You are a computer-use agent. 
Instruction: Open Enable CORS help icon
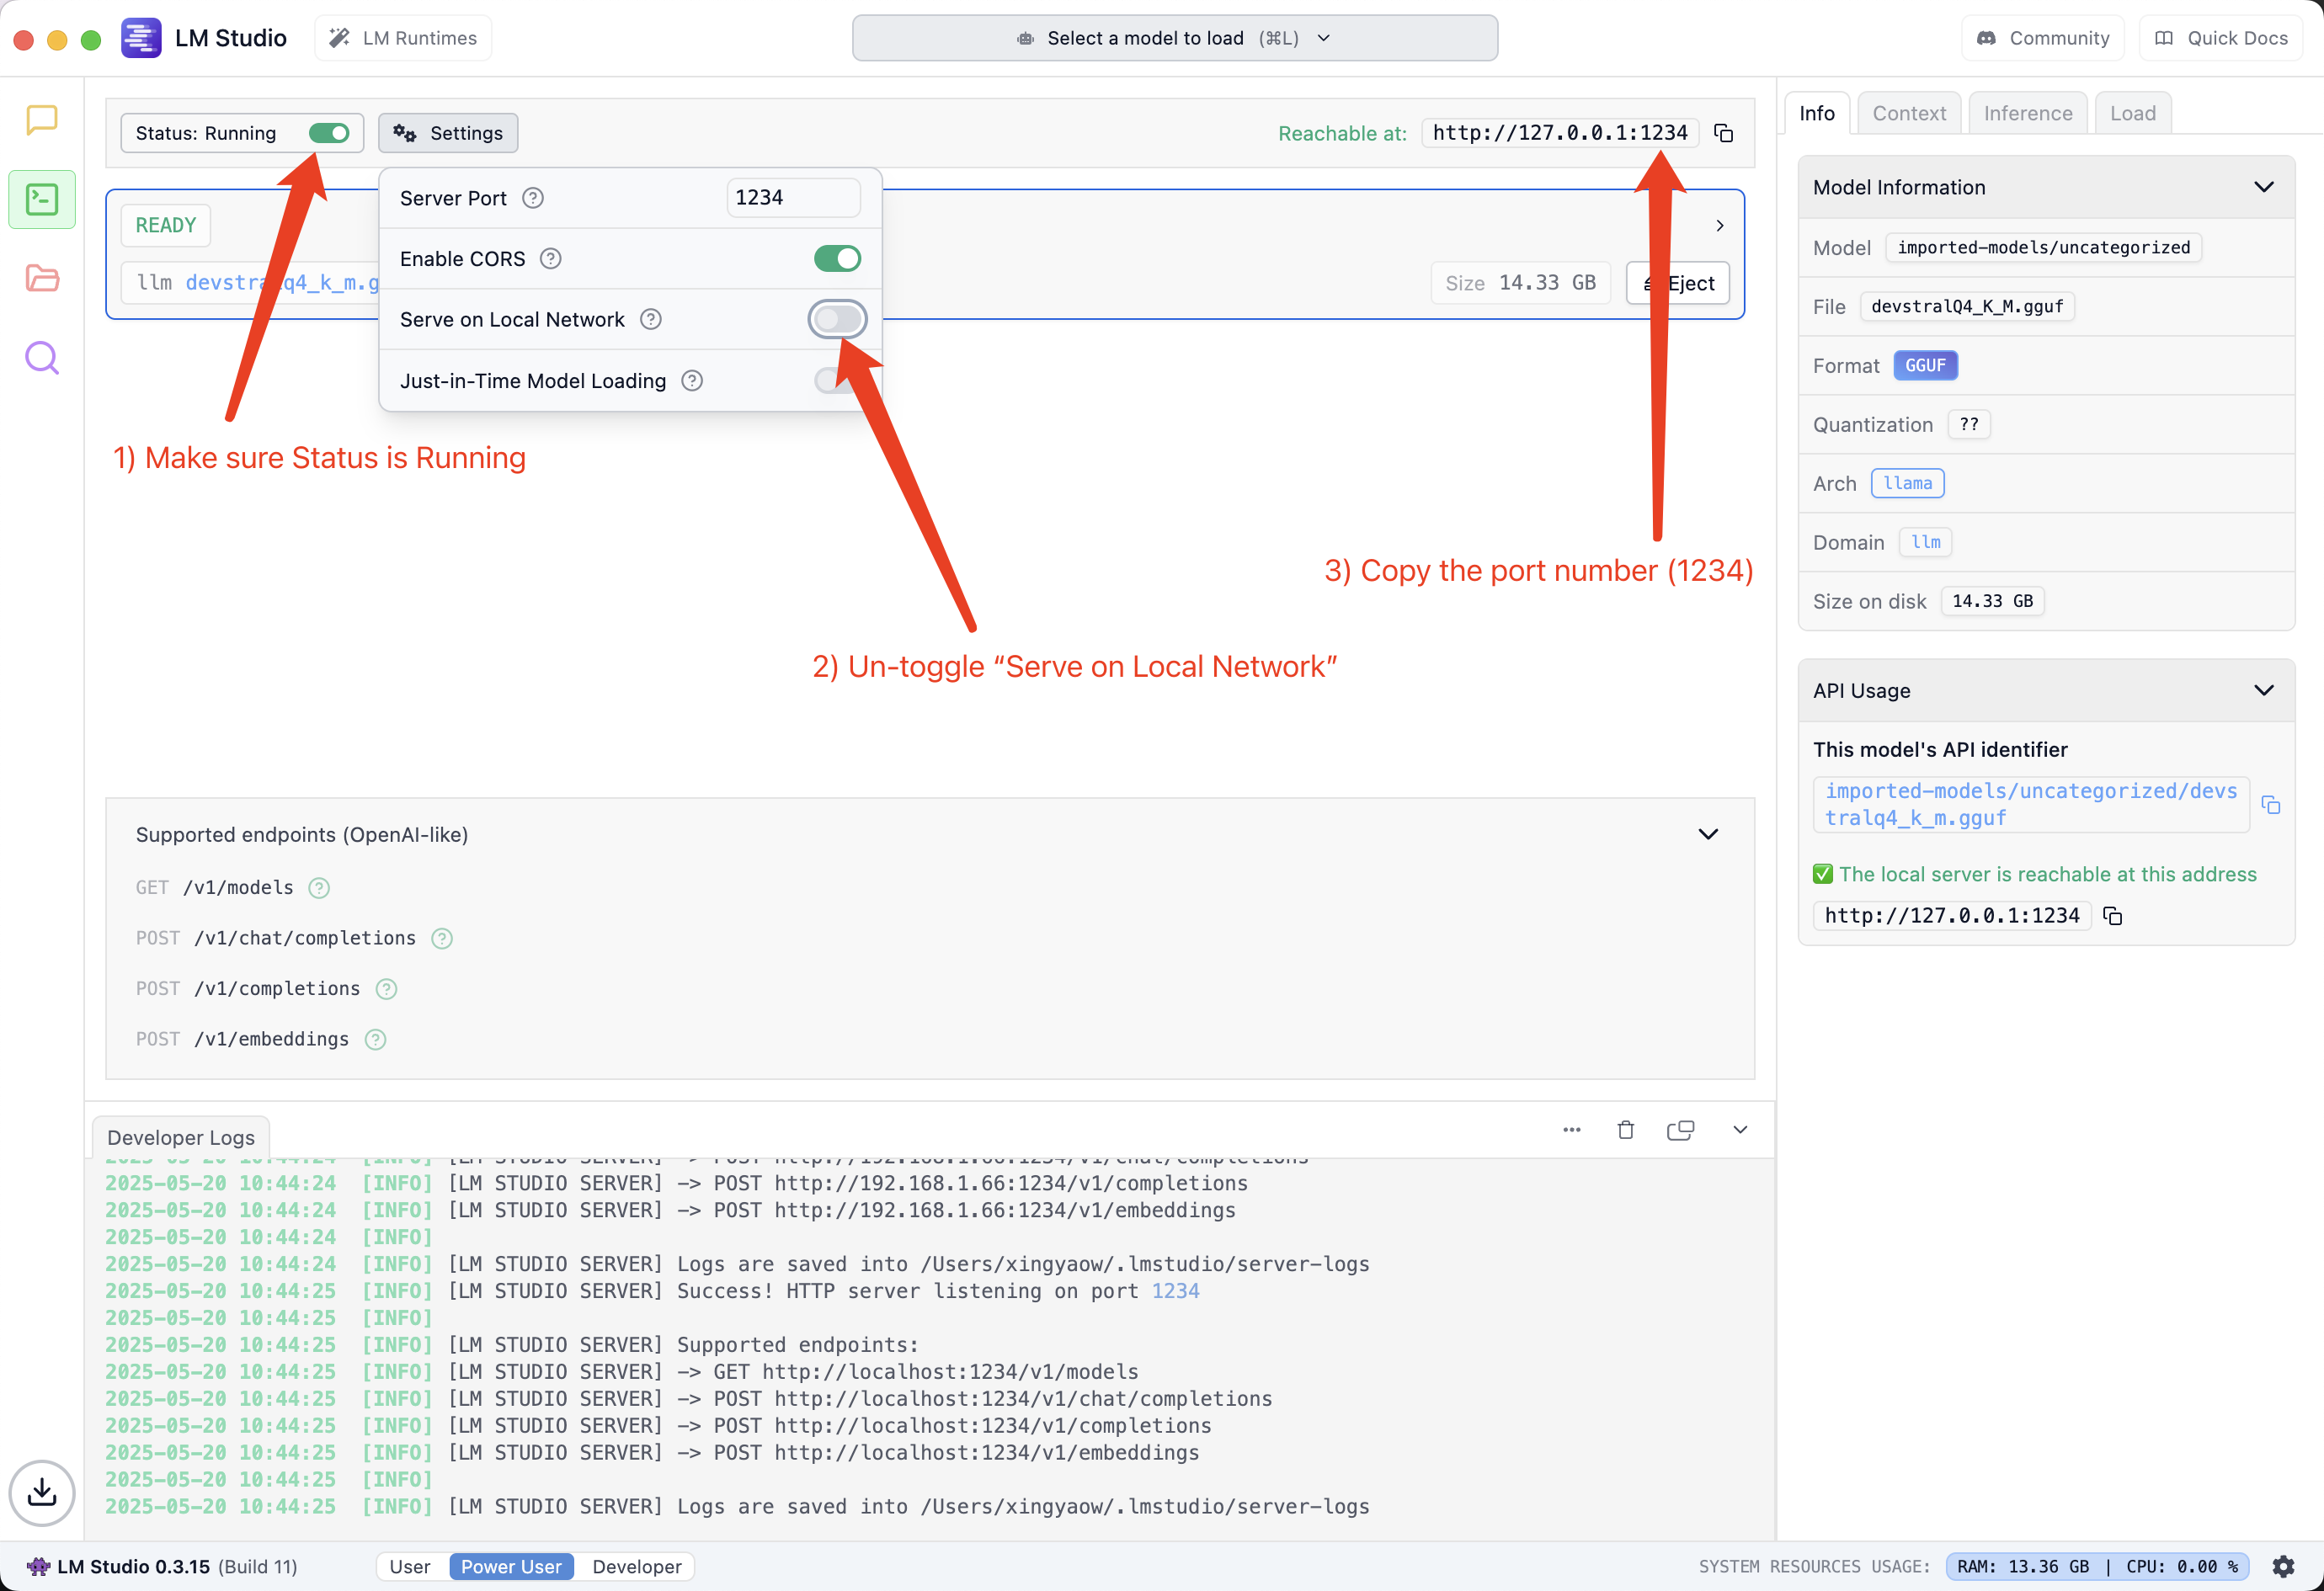tap(551, 259)
